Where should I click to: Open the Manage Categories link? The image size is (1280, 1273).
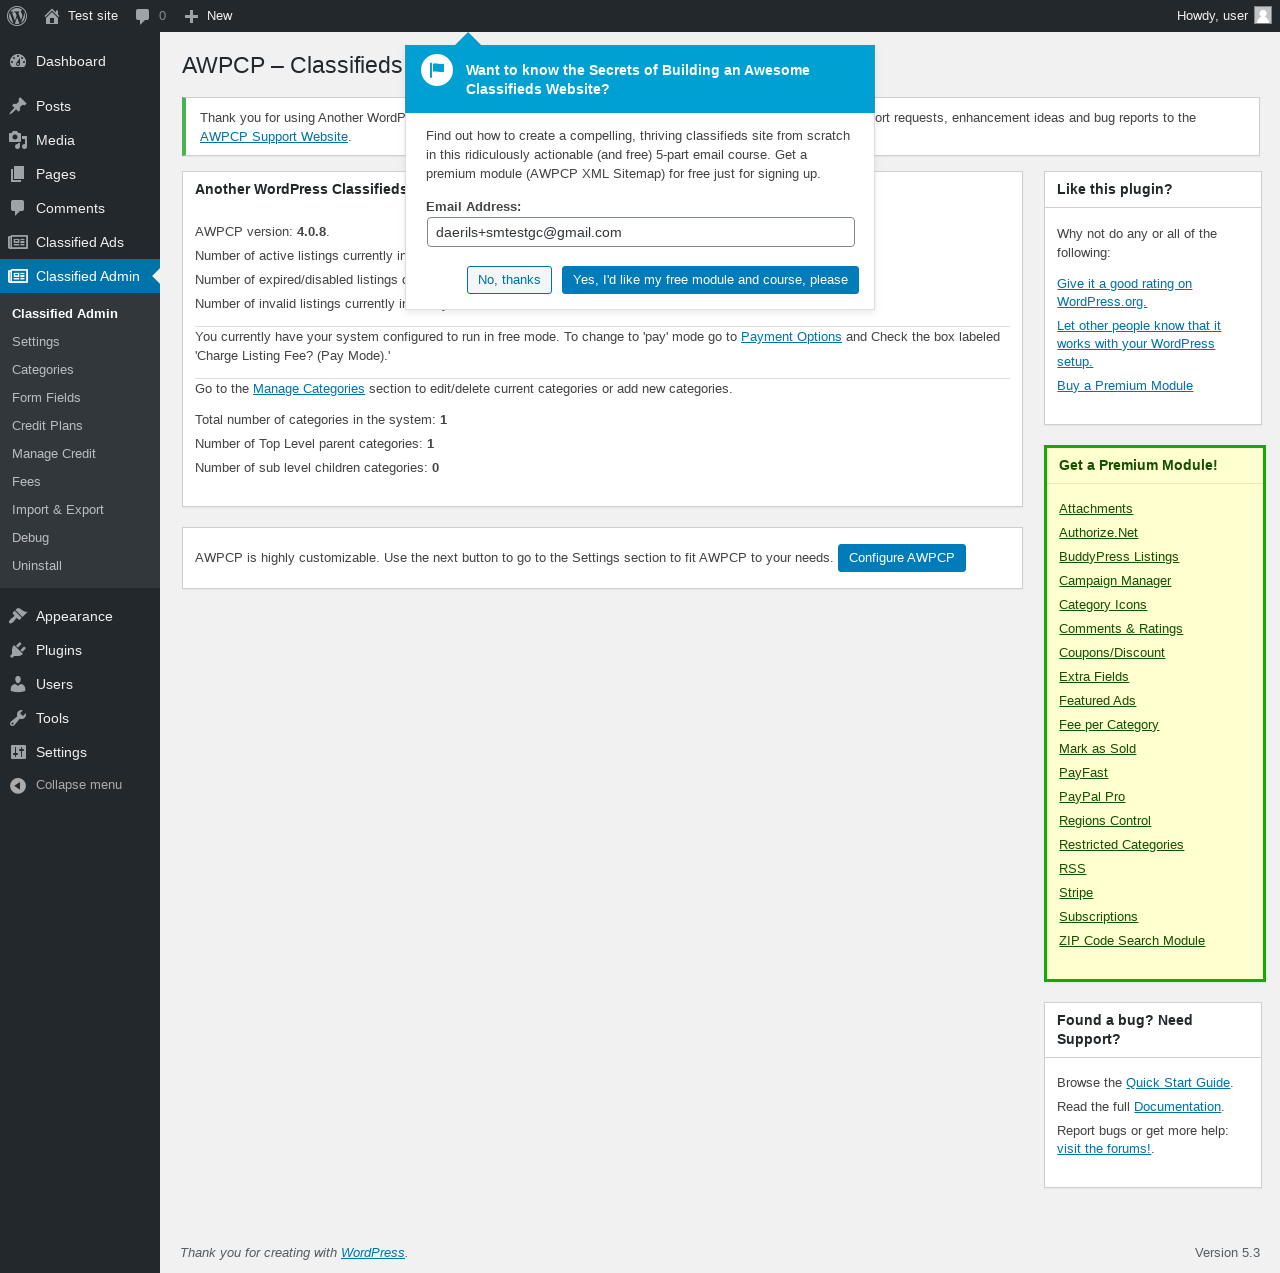[309, 389]
